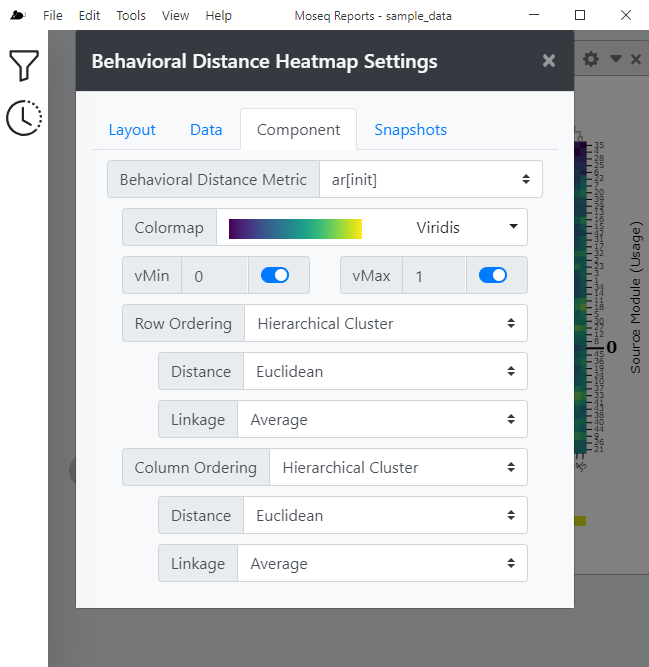Open the Row Ordering dropdown
Screen dimensions: 649x667
pos(386,323)
